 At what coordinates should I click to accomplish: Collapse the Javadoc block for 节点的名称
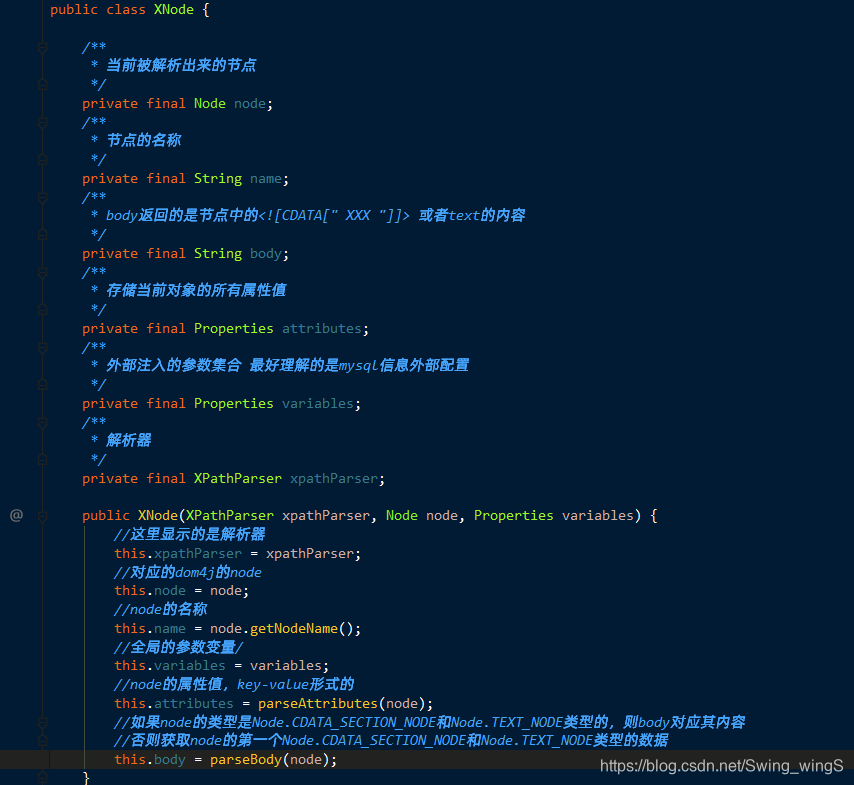[42, 123]
